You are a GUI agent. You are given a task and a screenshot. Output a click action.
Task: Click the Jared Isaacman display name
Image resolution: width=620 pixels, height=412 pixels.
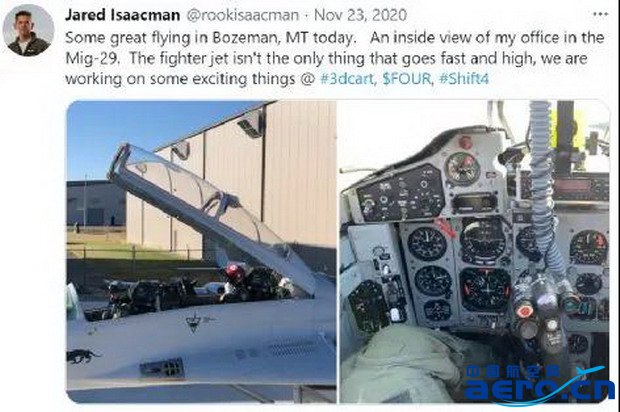pyautogui.click(x=122, y=15)
